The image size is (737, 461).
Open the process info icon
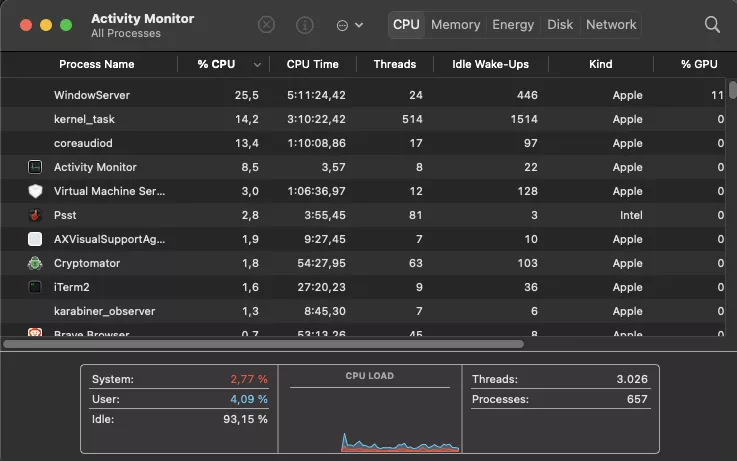point(305,25)
